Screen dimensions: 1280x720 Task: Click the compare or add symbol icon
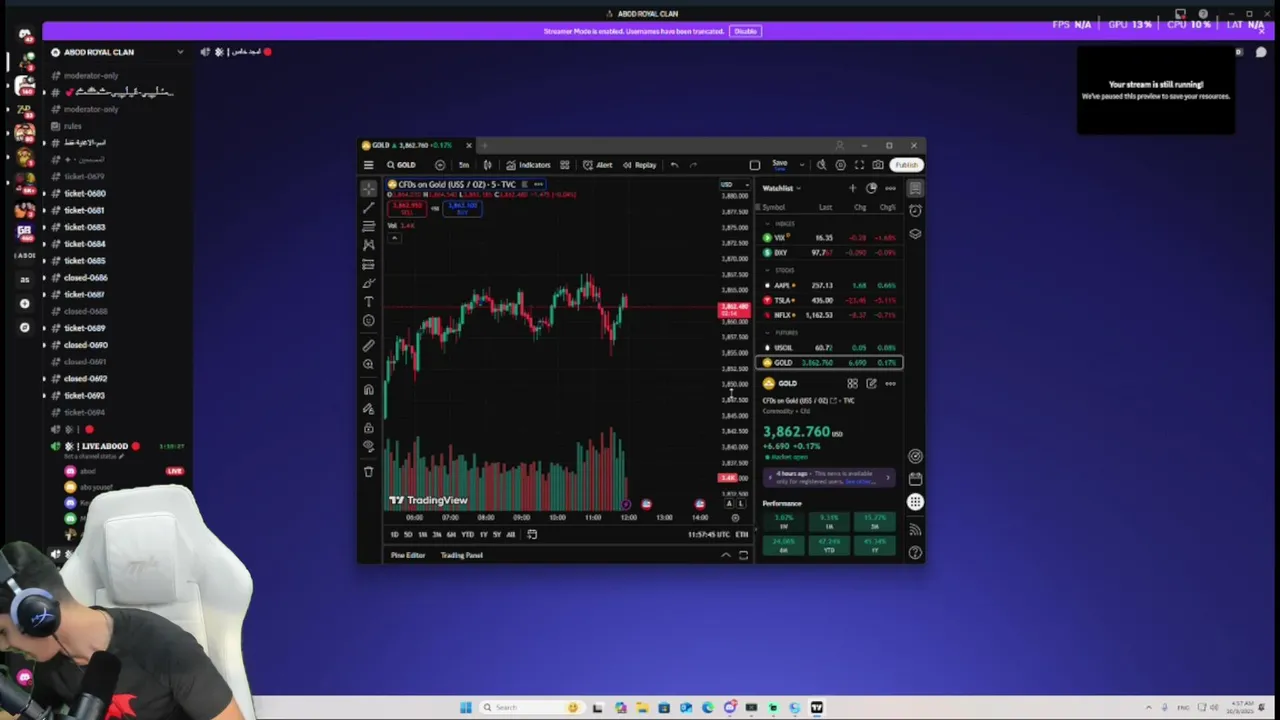click(x=440, y=165)
